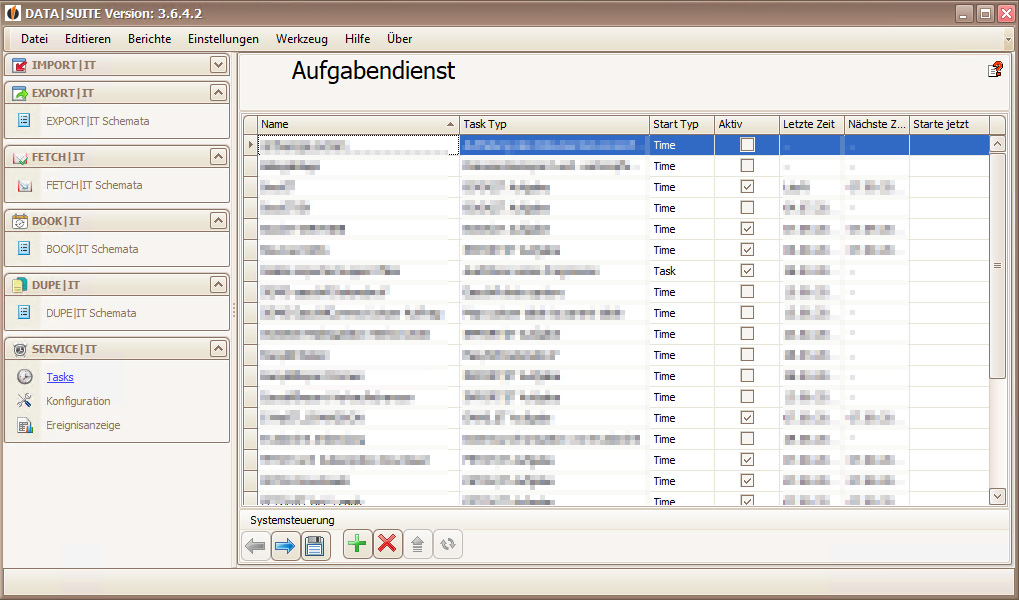Click the FETCH|IT header mail icon
The width and height of the screenshot is (1019, 600).
tap(19, 157)
